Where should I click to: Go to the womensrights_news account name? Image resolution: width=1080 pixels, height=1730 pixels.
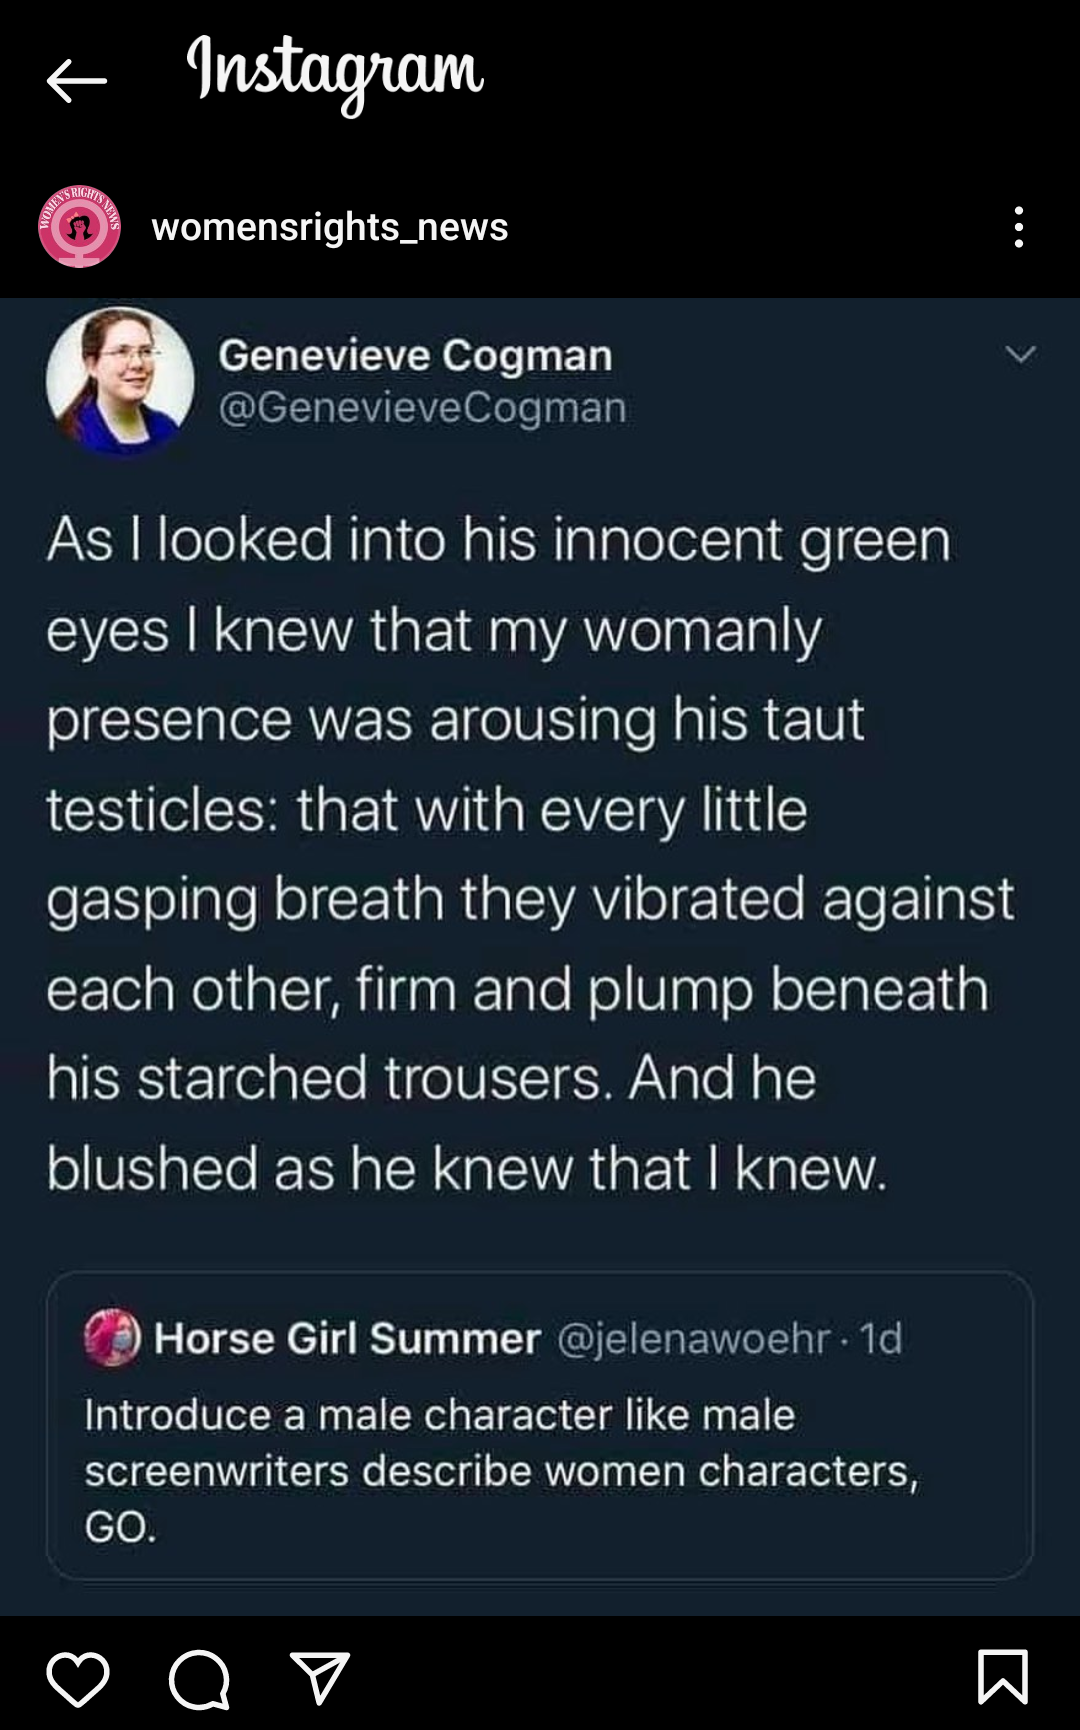(329, 227)
